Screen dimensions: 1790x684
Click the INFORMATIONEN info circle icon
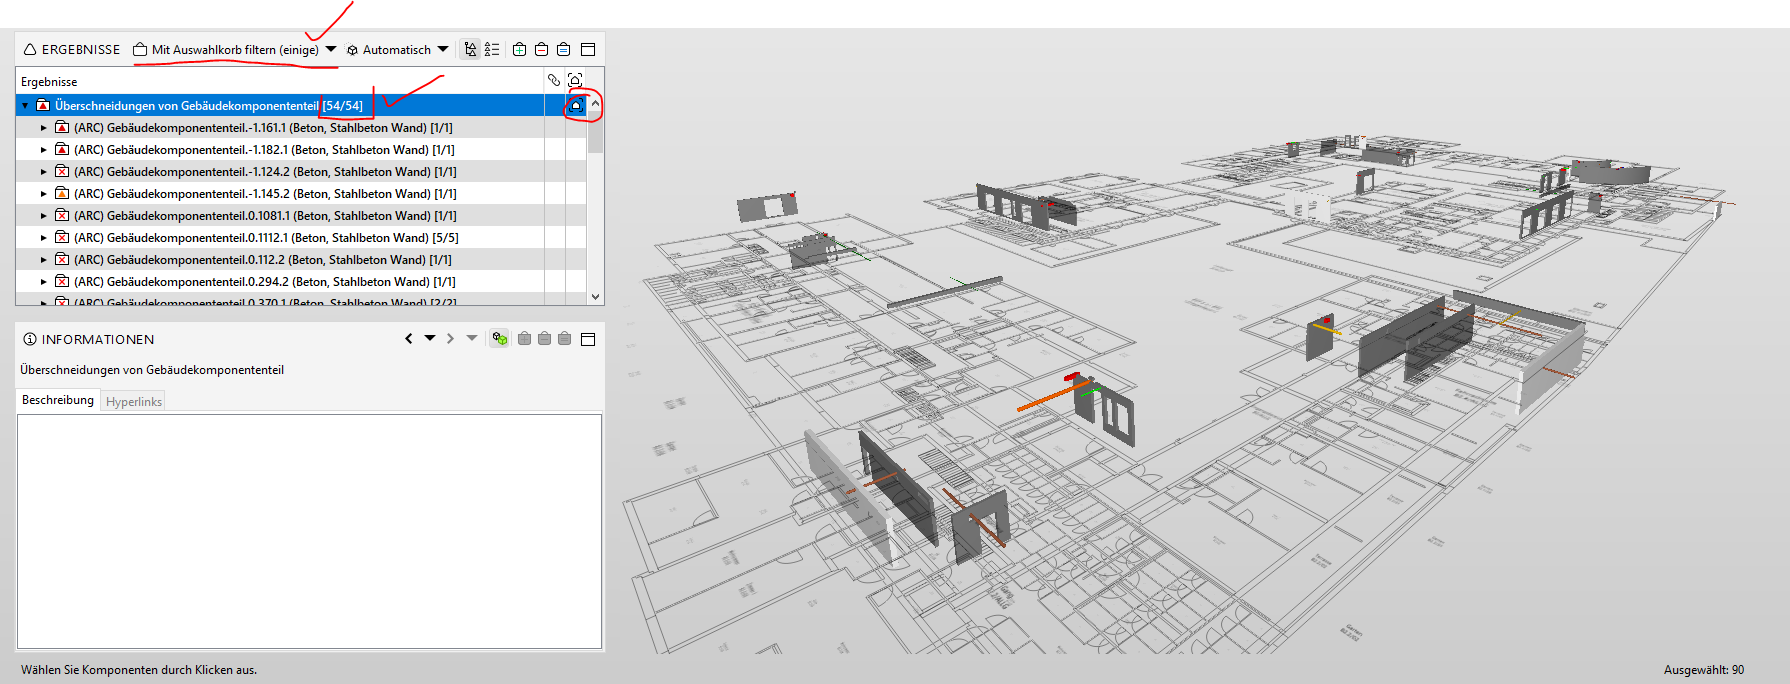point(30,339)
